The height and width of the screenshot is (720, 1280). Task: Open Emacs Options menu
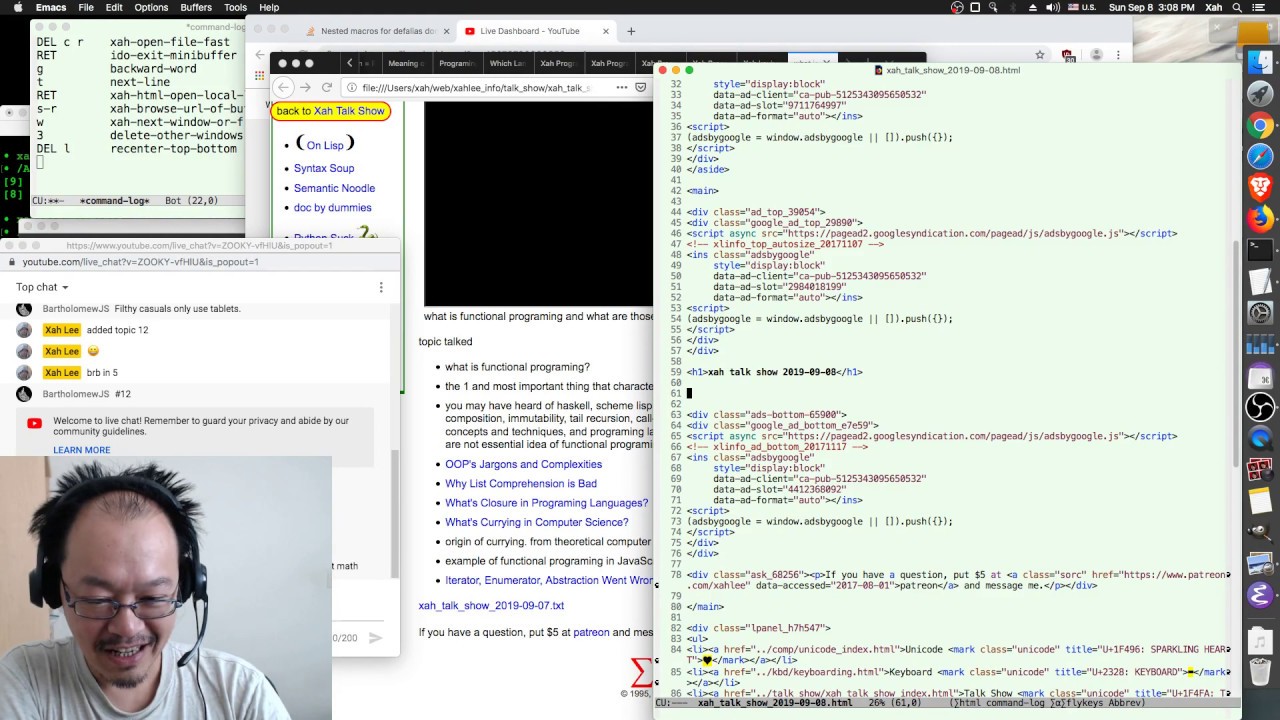[x=151, y=8]
